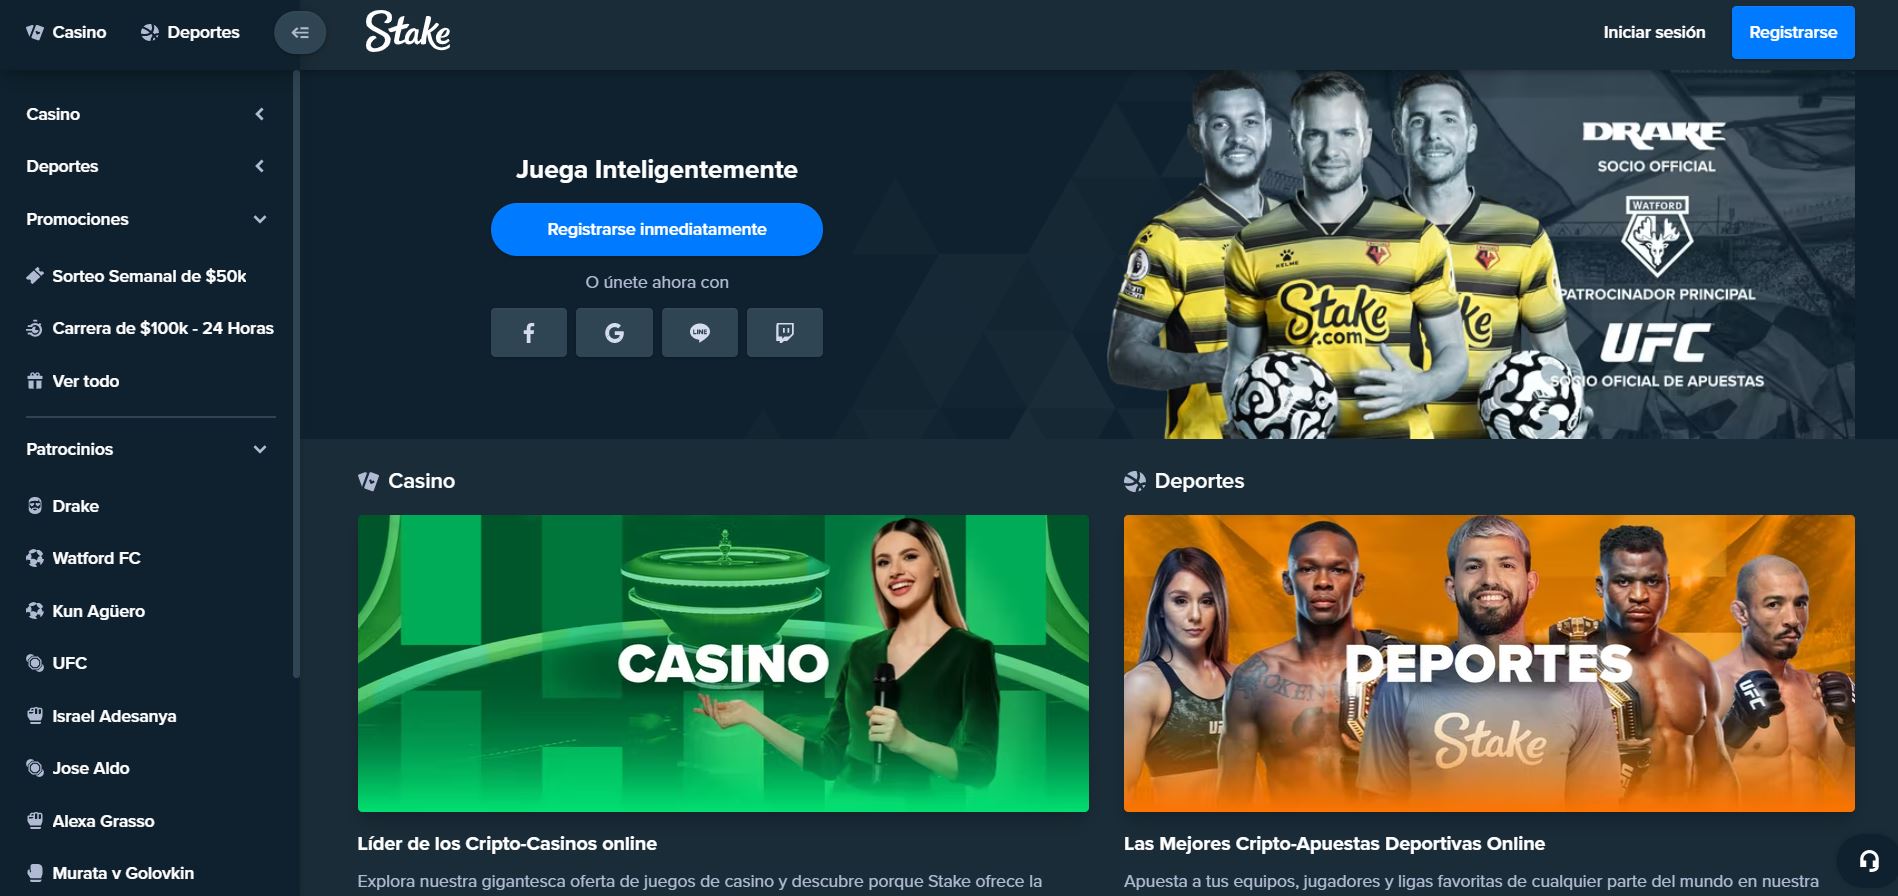Click Iniciar sesión link
The width and height of the screenshot is (1898, 896).
click(1654, 32)
